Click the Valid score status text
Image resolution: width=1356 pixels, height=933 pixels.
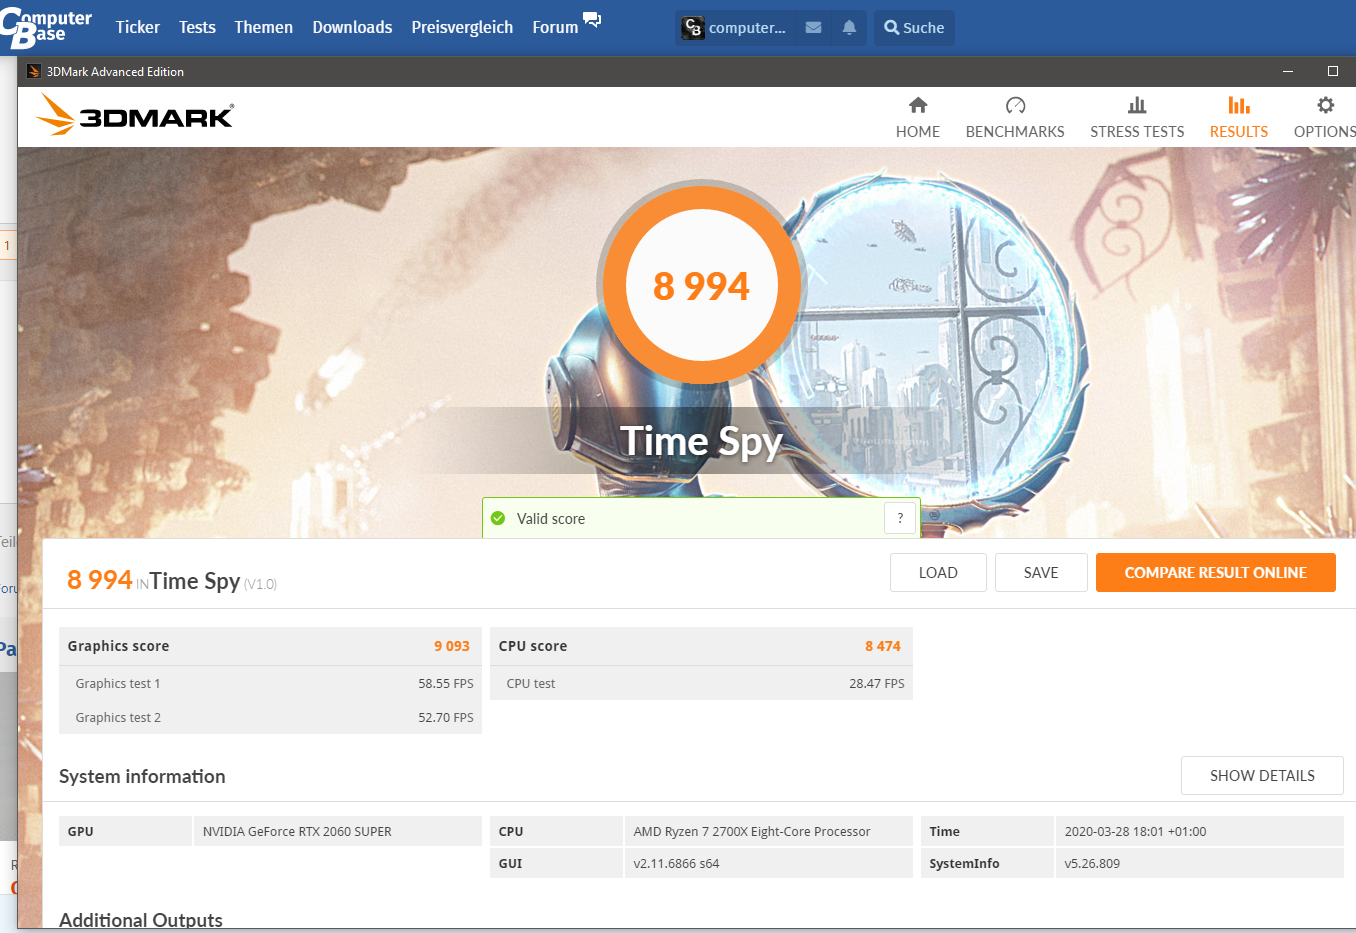pos(551,518)
